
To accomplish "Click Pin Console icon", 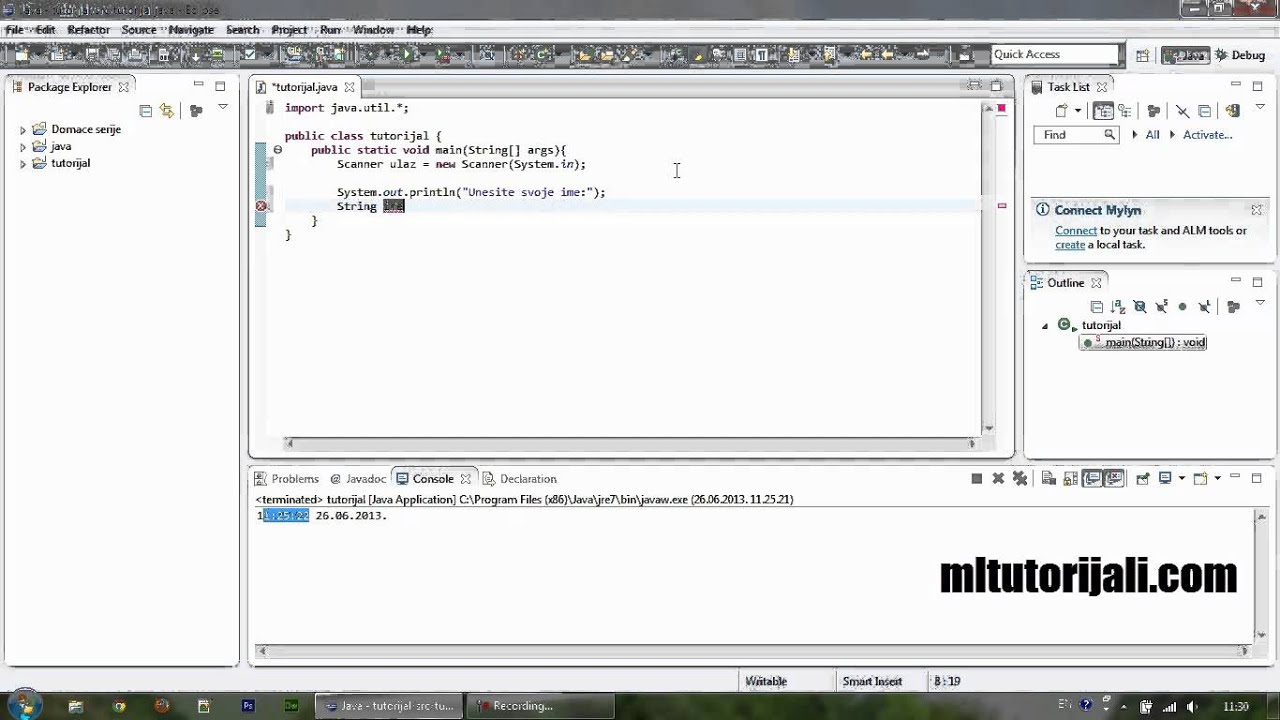I will [x=1142, y=478].
